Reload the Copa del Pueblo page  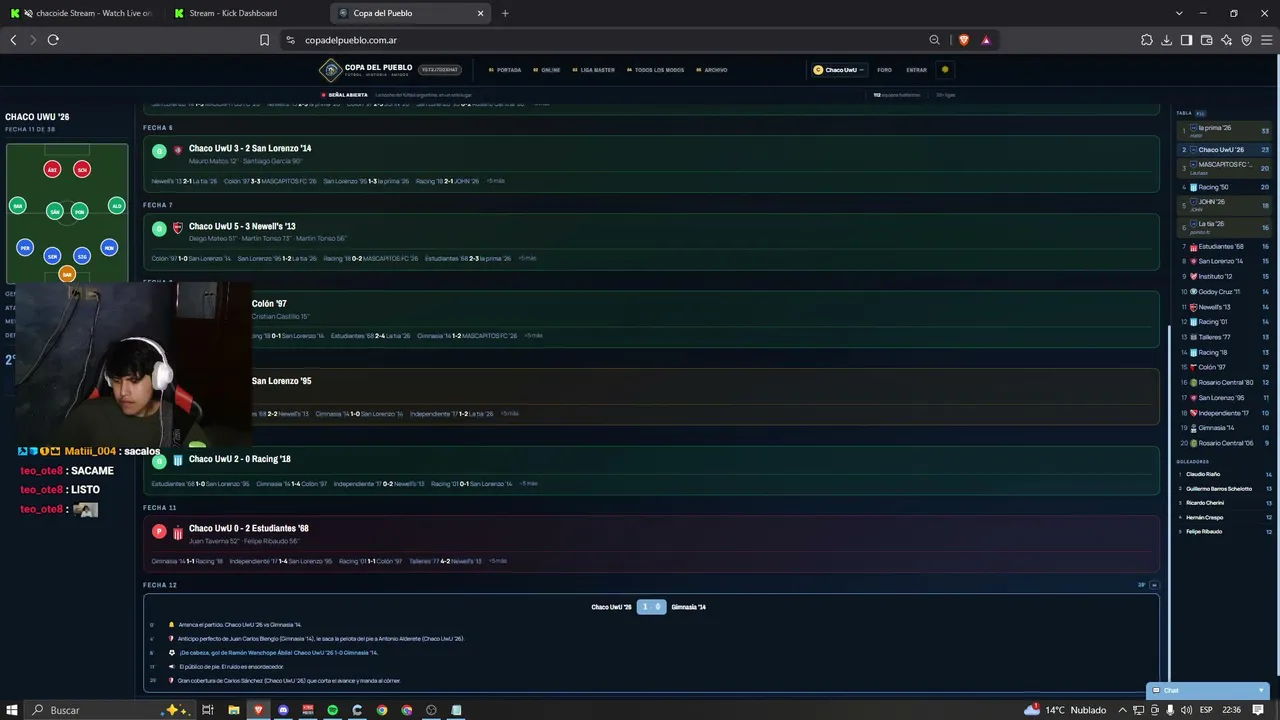[x=53, y=40]
